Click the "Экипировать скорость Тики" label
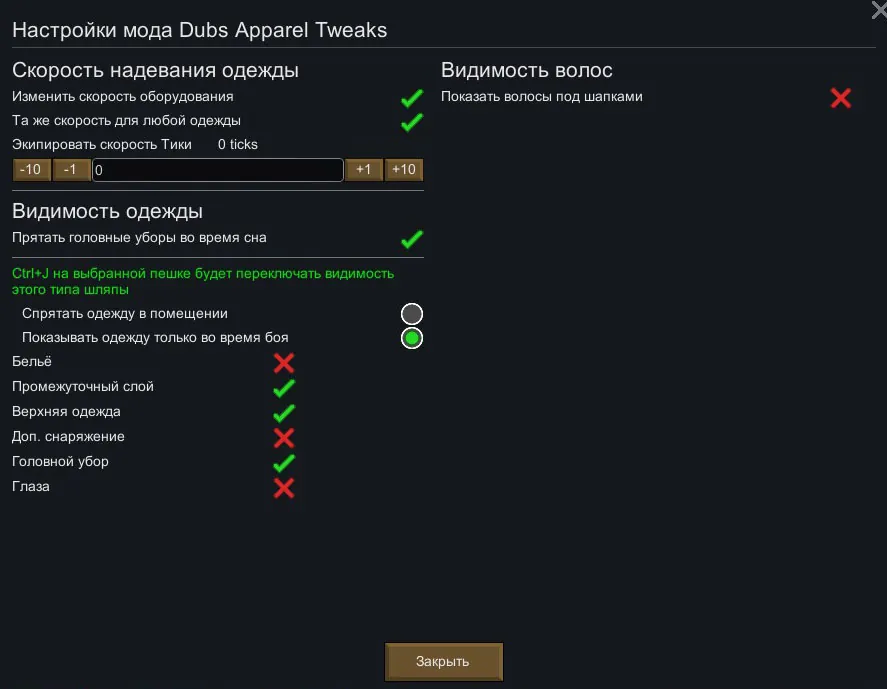This screenshot has height=689, width=887. click(x=102, y=144)
